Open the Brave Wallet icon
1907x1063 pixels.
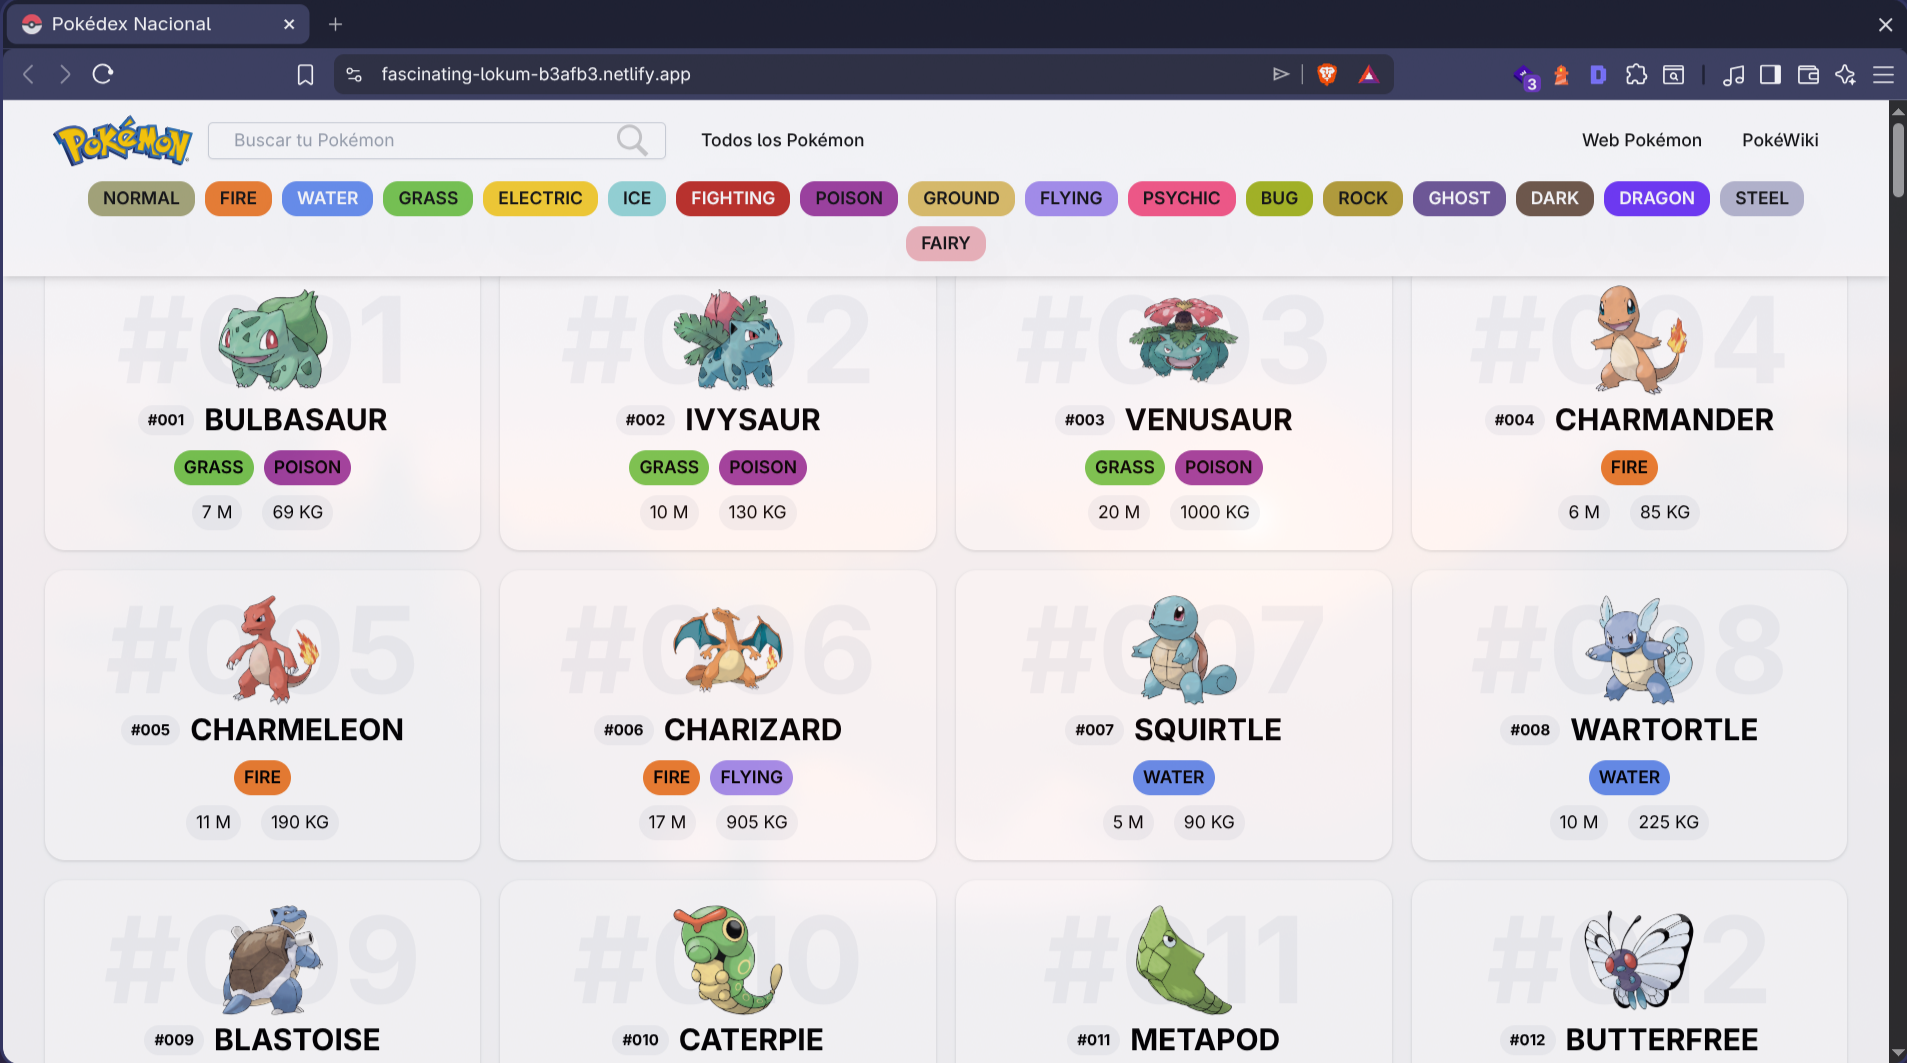click(x=1808, y=74)
